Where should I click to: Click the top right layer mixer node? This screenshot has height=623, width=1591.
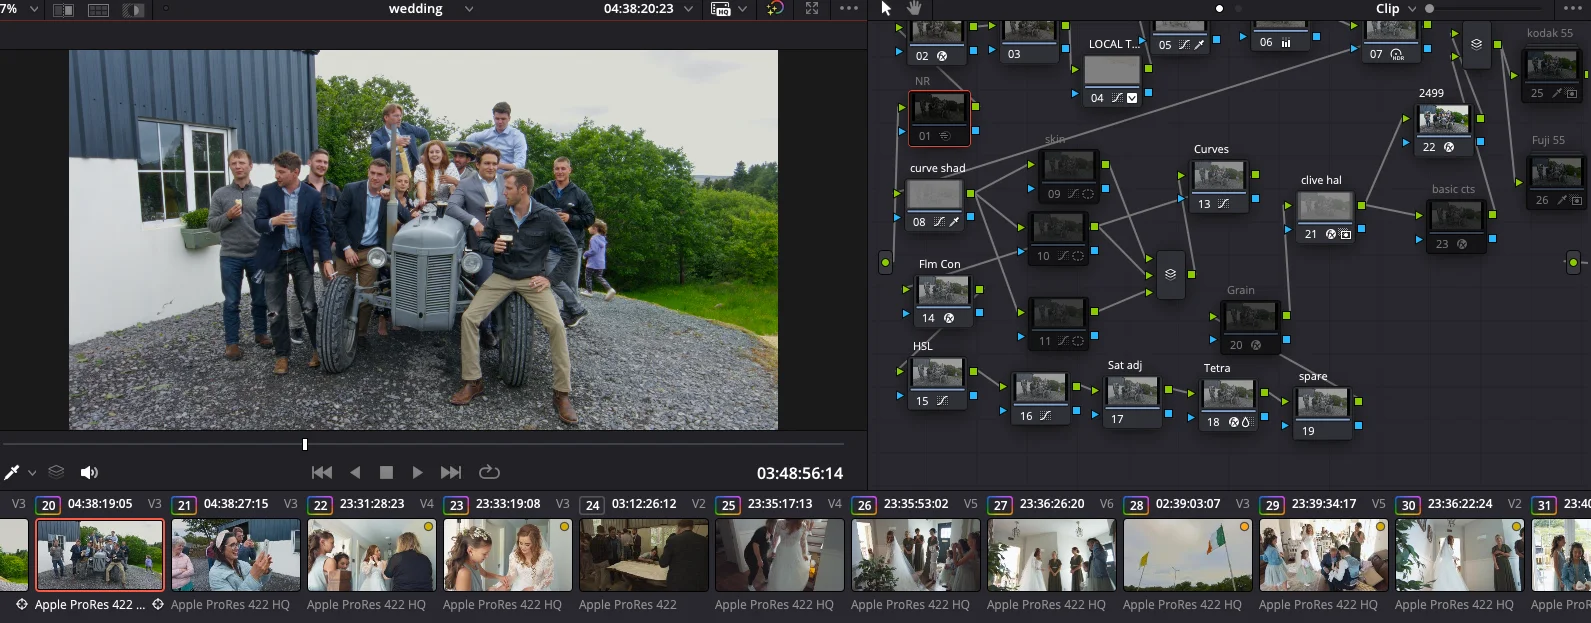click(x=1476, y=44)
